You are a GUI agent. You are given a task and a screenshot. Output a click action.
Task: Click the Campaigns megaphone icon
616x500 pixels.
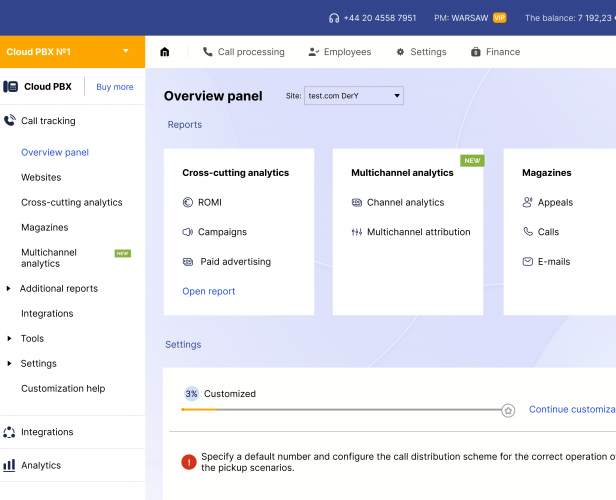[x=188, y=232]
